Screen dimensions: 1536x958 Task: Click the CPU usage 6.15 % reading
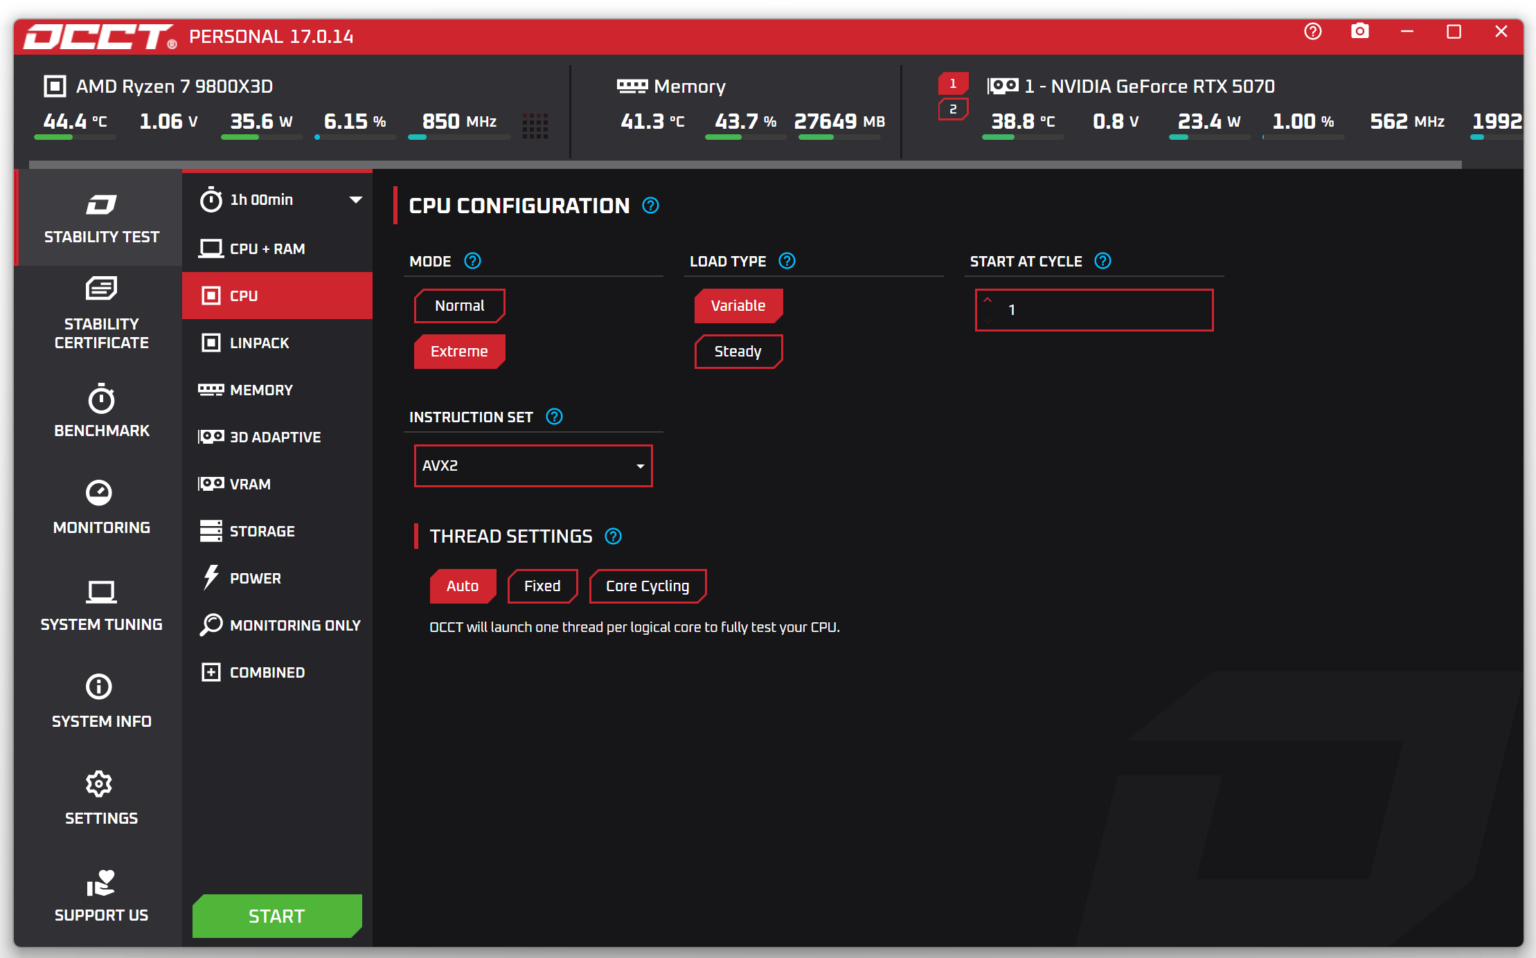[x=355, y=122]
